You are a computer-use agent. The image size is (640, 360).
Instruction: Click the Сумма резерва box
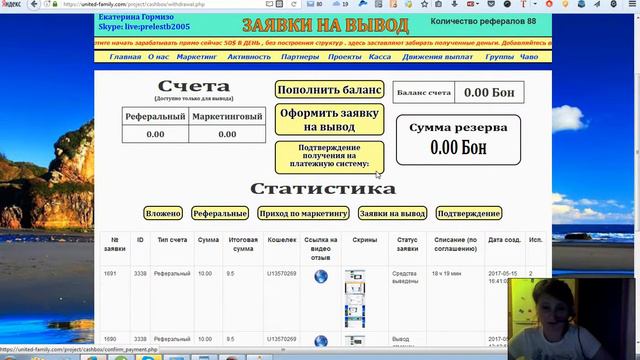pyautogui.click(x=458, y=140)
